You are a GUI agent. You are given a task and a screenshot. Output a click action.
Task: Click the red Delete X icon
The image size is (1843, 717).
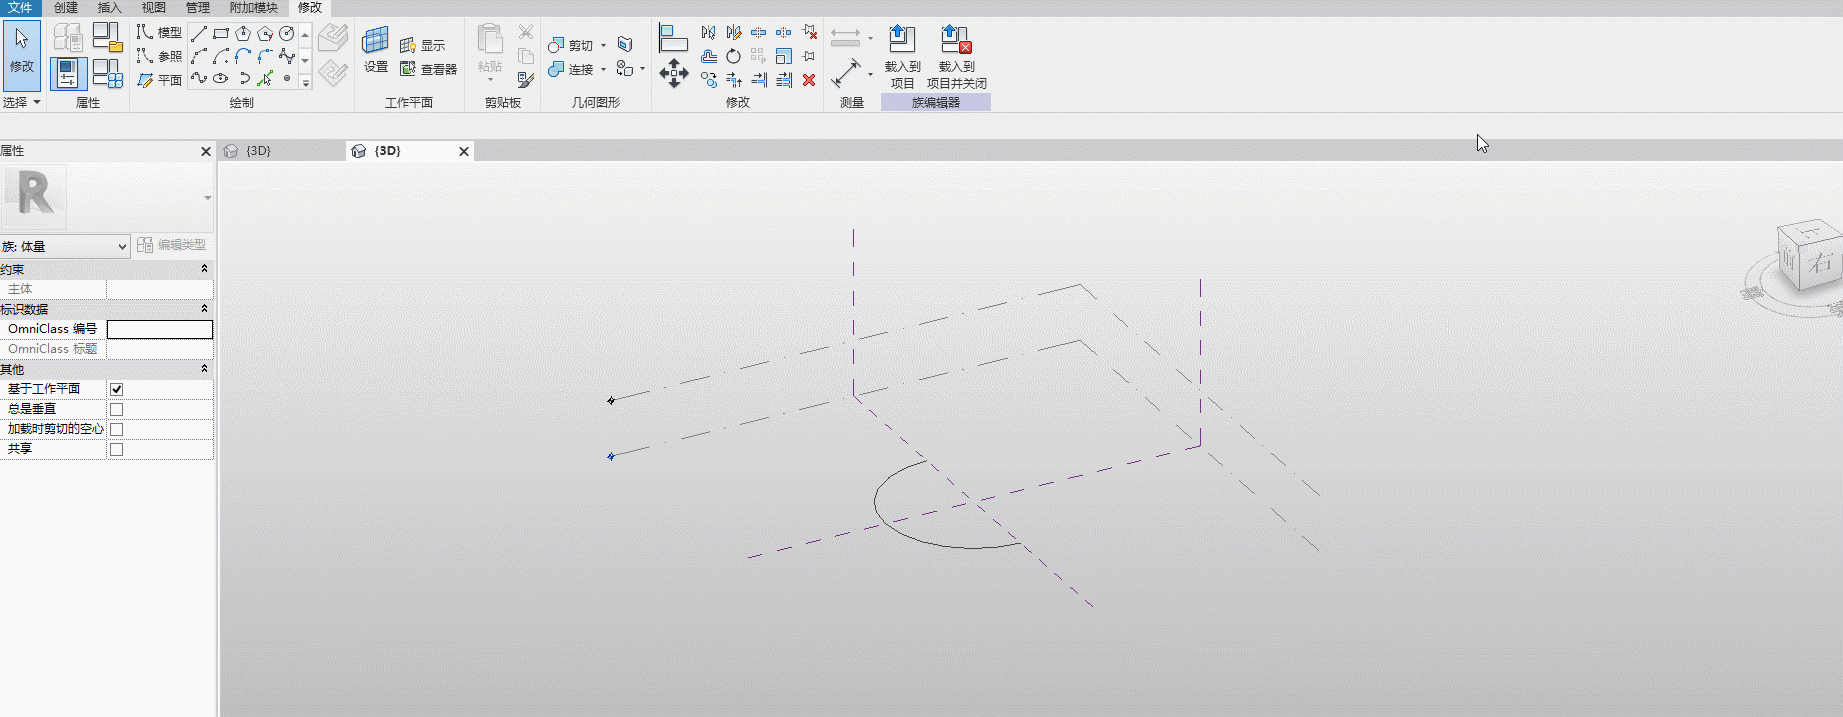809,80
